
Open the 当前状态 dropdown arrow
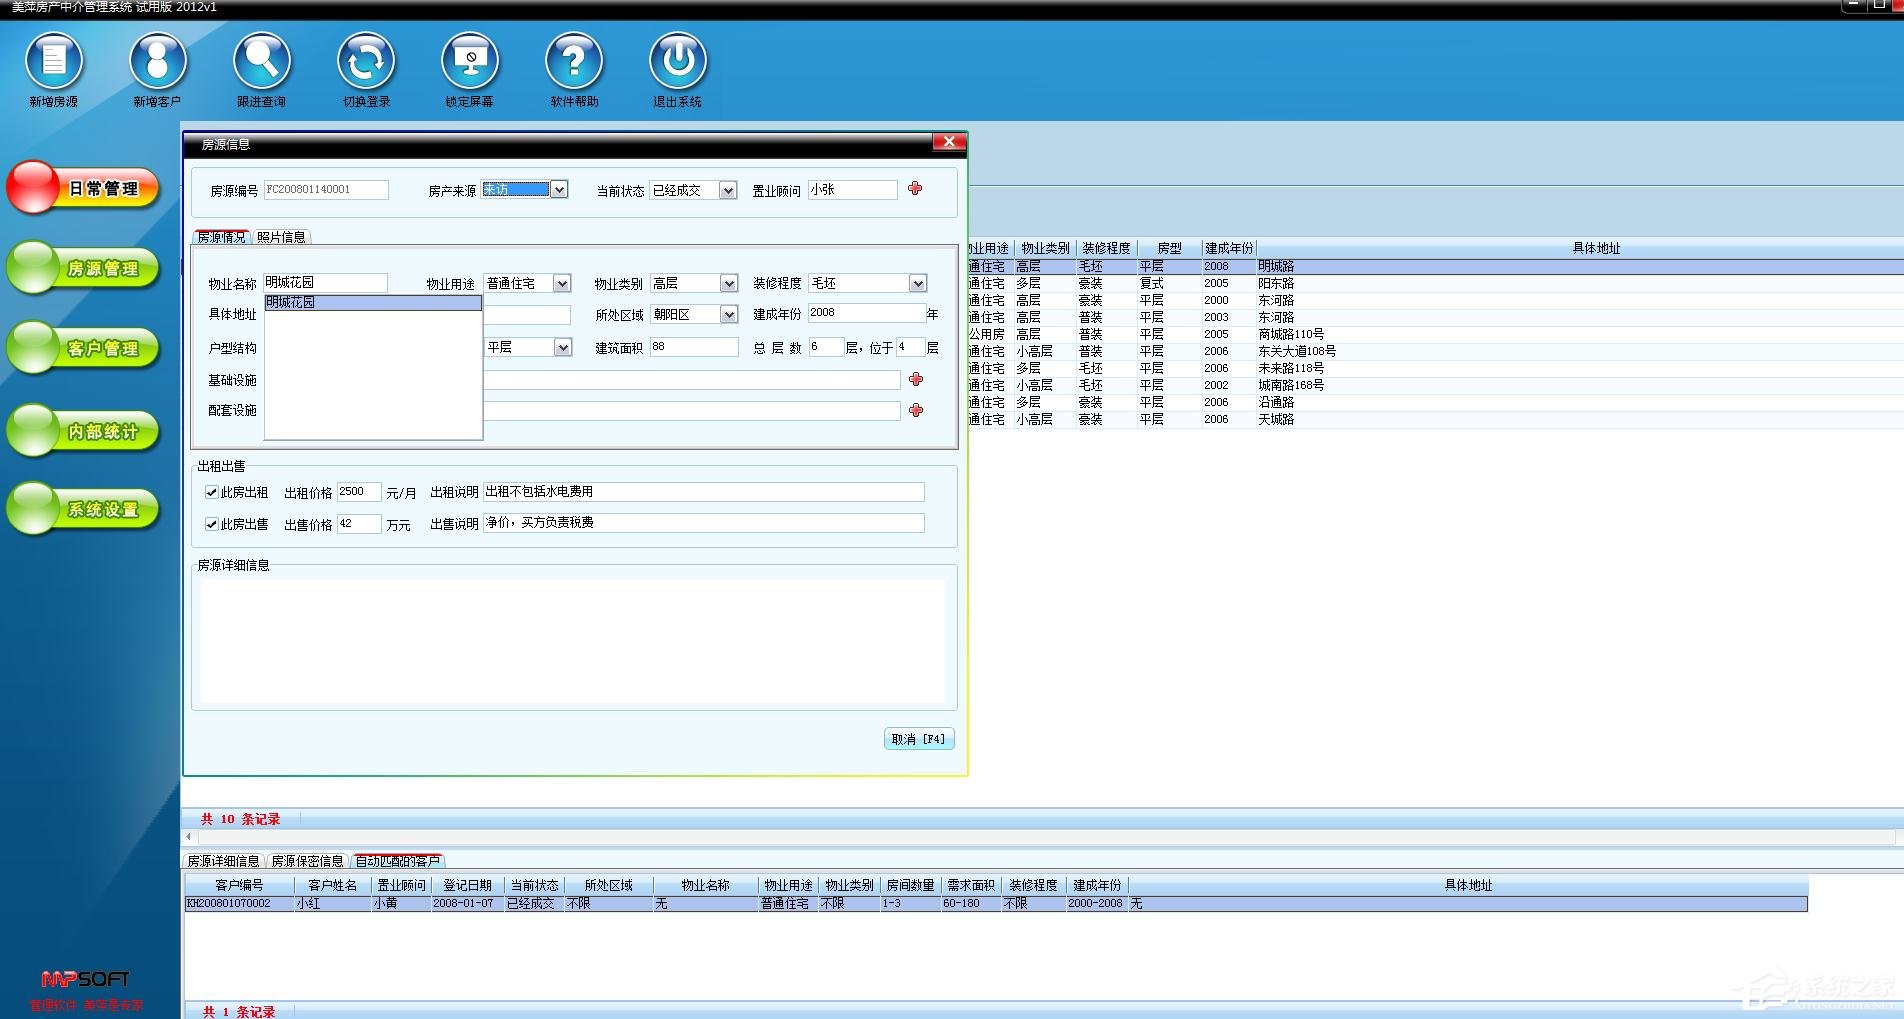click(728, 191)
